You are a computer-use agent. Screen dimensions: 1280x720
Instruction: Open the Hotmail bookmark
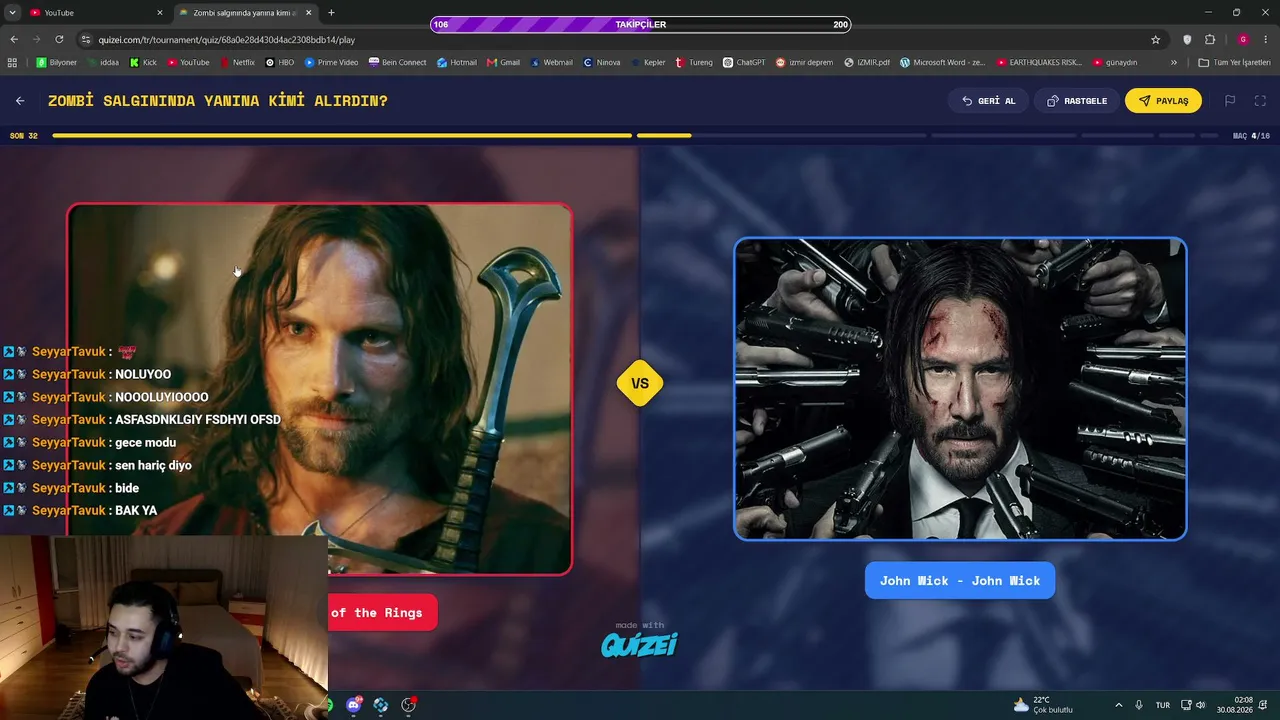[x=456, y=62]
